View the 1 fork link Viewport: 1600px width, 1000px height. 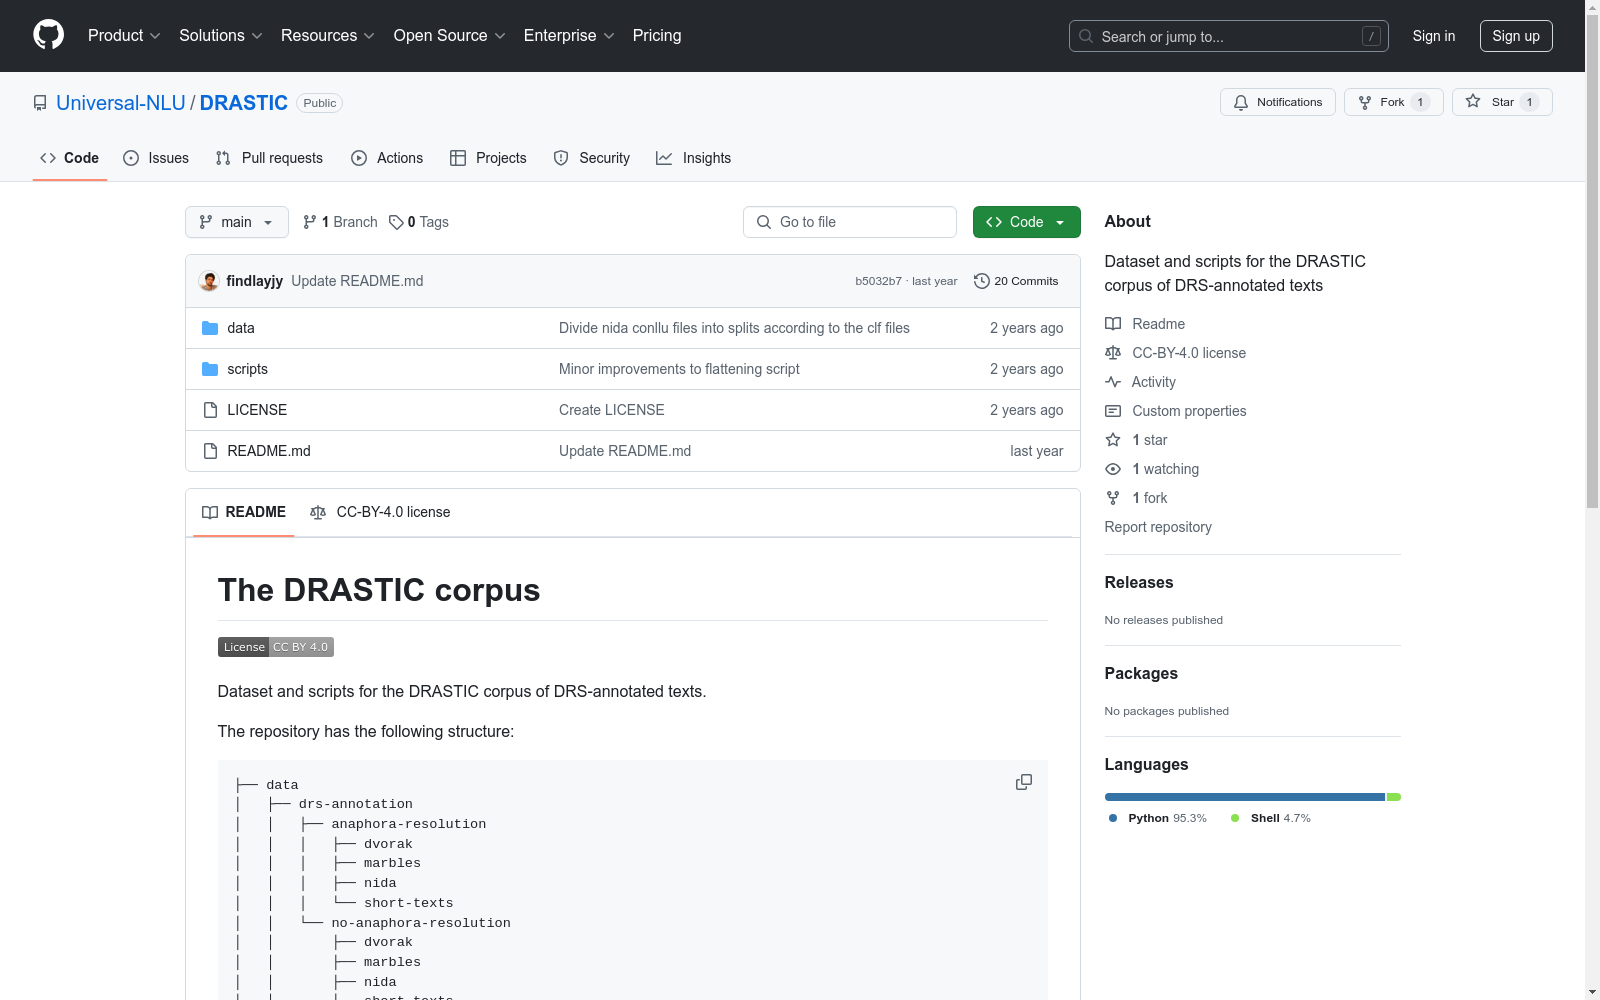click(1136, 498)
